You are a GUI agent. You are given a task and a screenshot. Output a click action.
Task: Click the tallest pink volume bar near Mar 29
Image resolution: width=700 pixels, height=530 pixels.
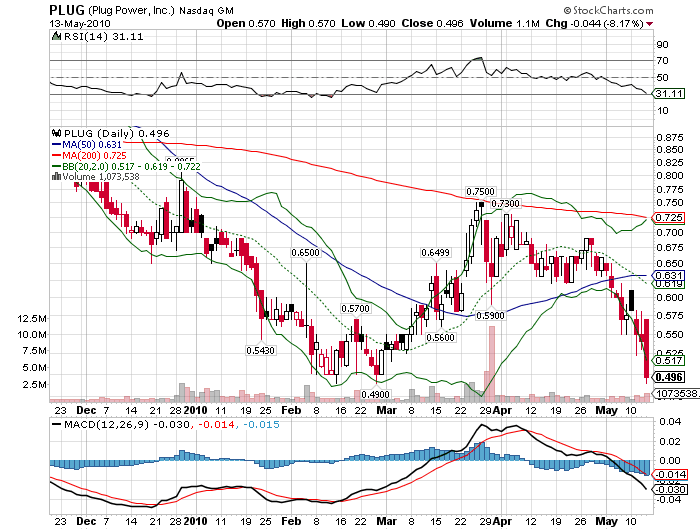(x=492, y=363)
